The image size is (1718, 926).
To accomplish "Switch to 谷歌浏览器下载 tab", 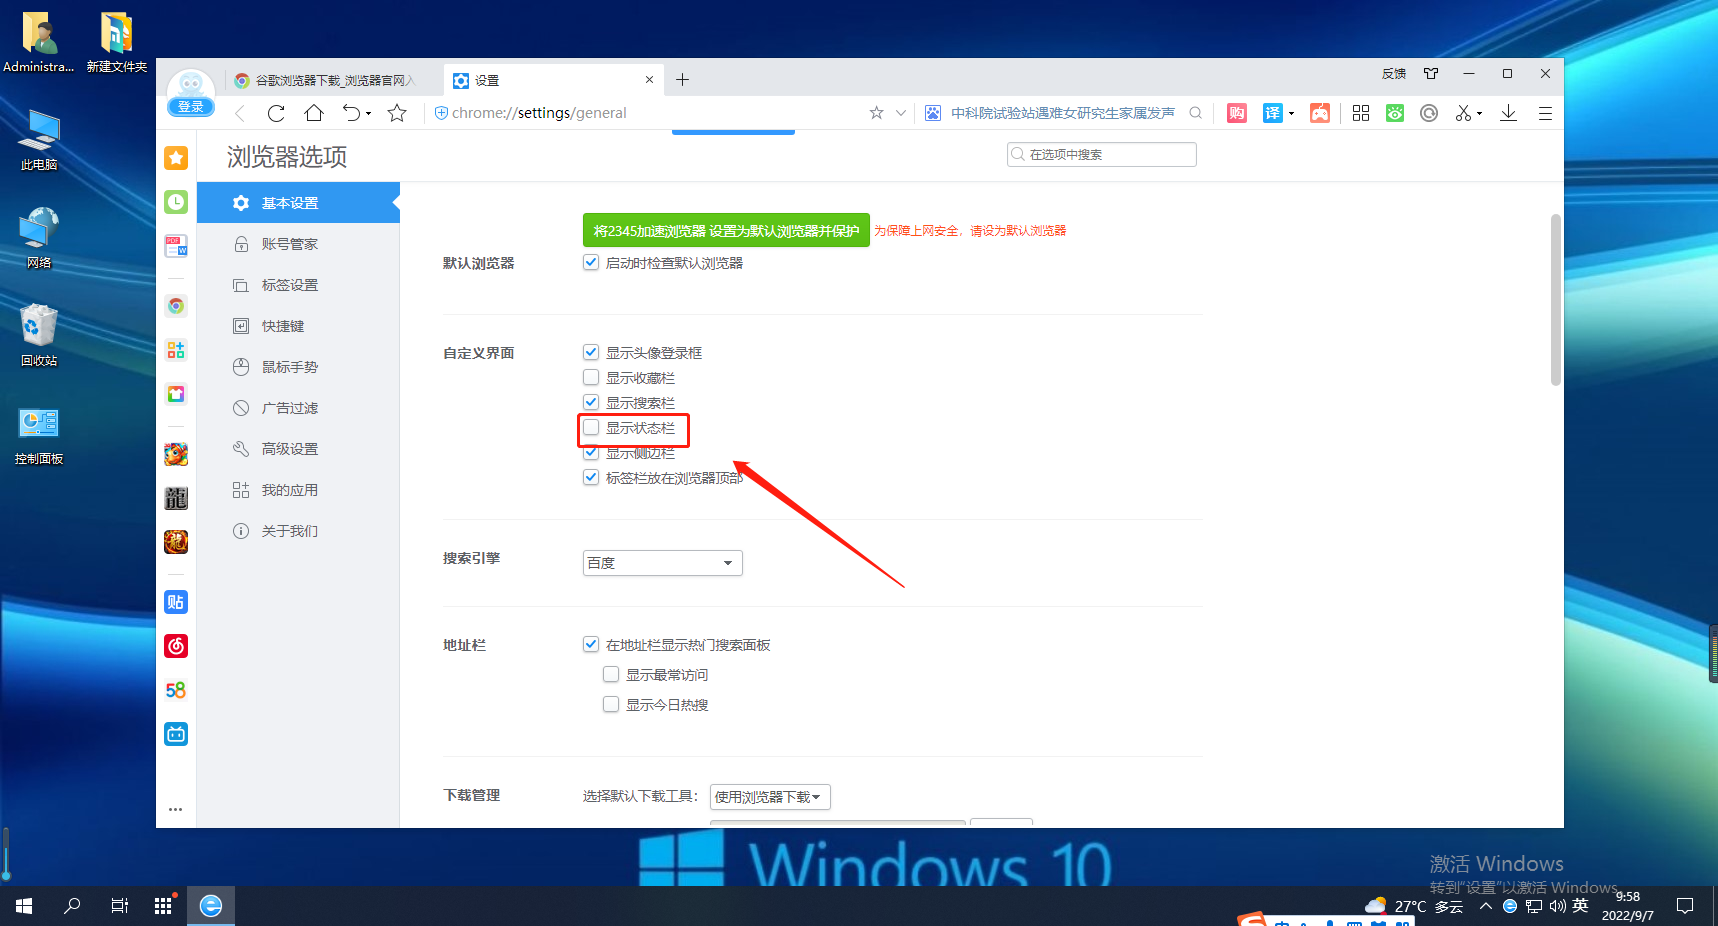I will coord(332,80).
